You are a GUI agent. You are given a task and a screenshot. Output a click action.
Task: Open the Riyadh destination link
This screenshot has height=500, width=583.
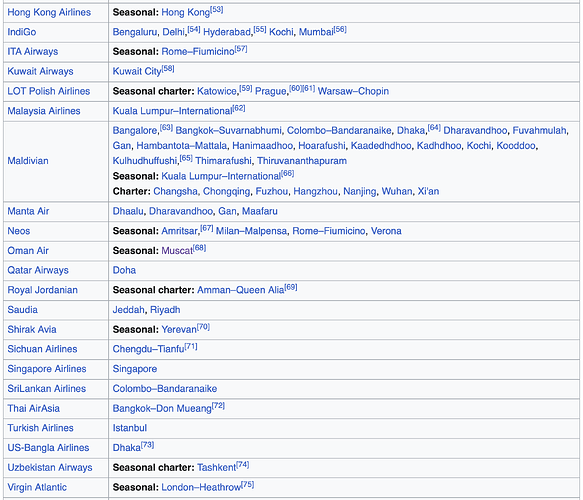[165, 310]
